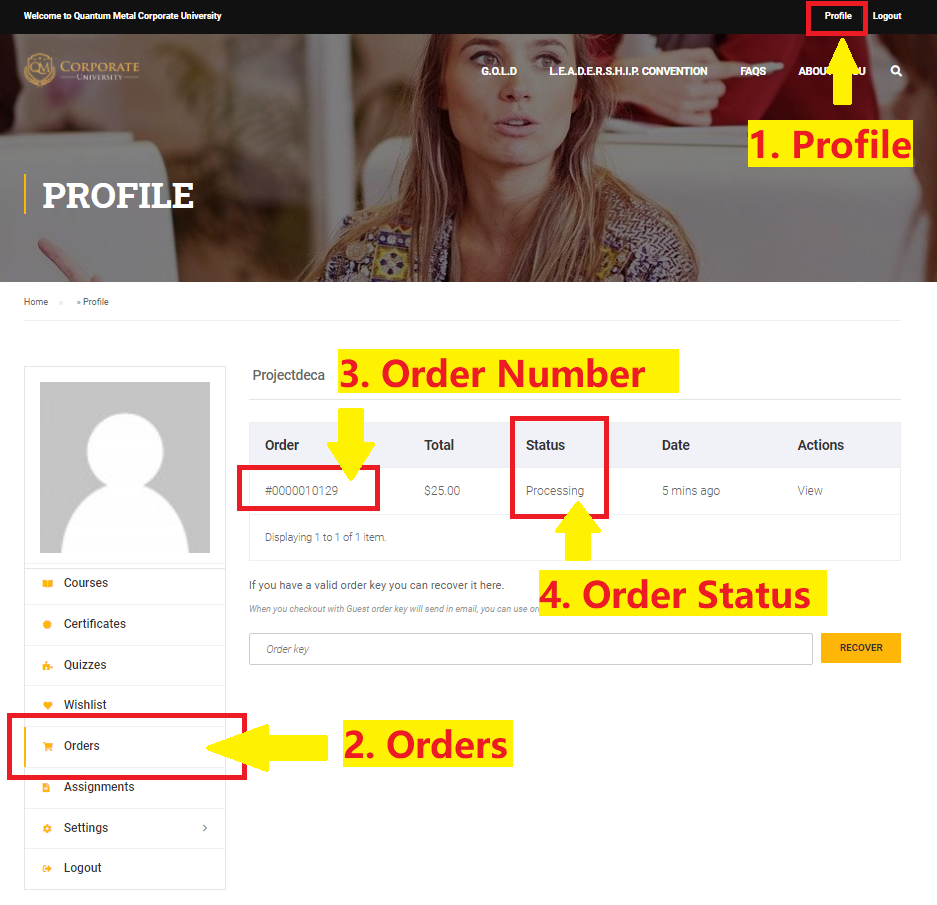This screenshot has width=937, height=905.
Task: Click the Certificates badge icon
Action: tap(48, 624)
